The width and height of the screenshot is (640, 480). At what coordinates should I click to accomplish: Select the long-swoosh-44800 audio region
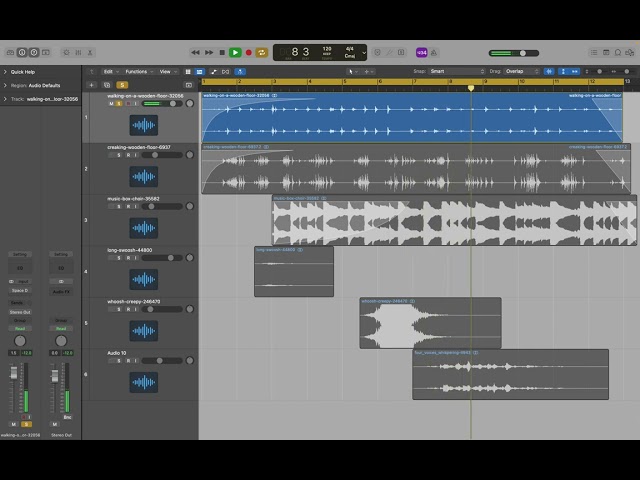tap(294, 271)
